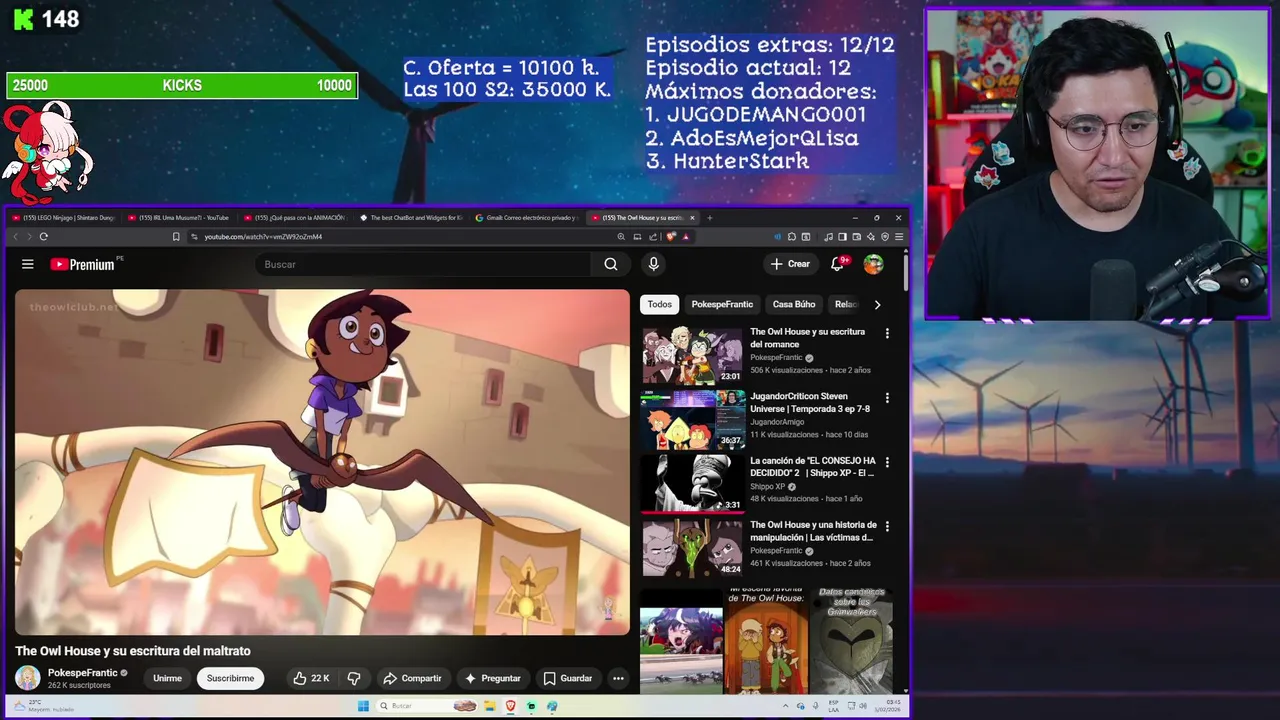This screenshot has height=720, width=1280.
Task: Switch to the Gmail browser tab
Action: (528, 217)
